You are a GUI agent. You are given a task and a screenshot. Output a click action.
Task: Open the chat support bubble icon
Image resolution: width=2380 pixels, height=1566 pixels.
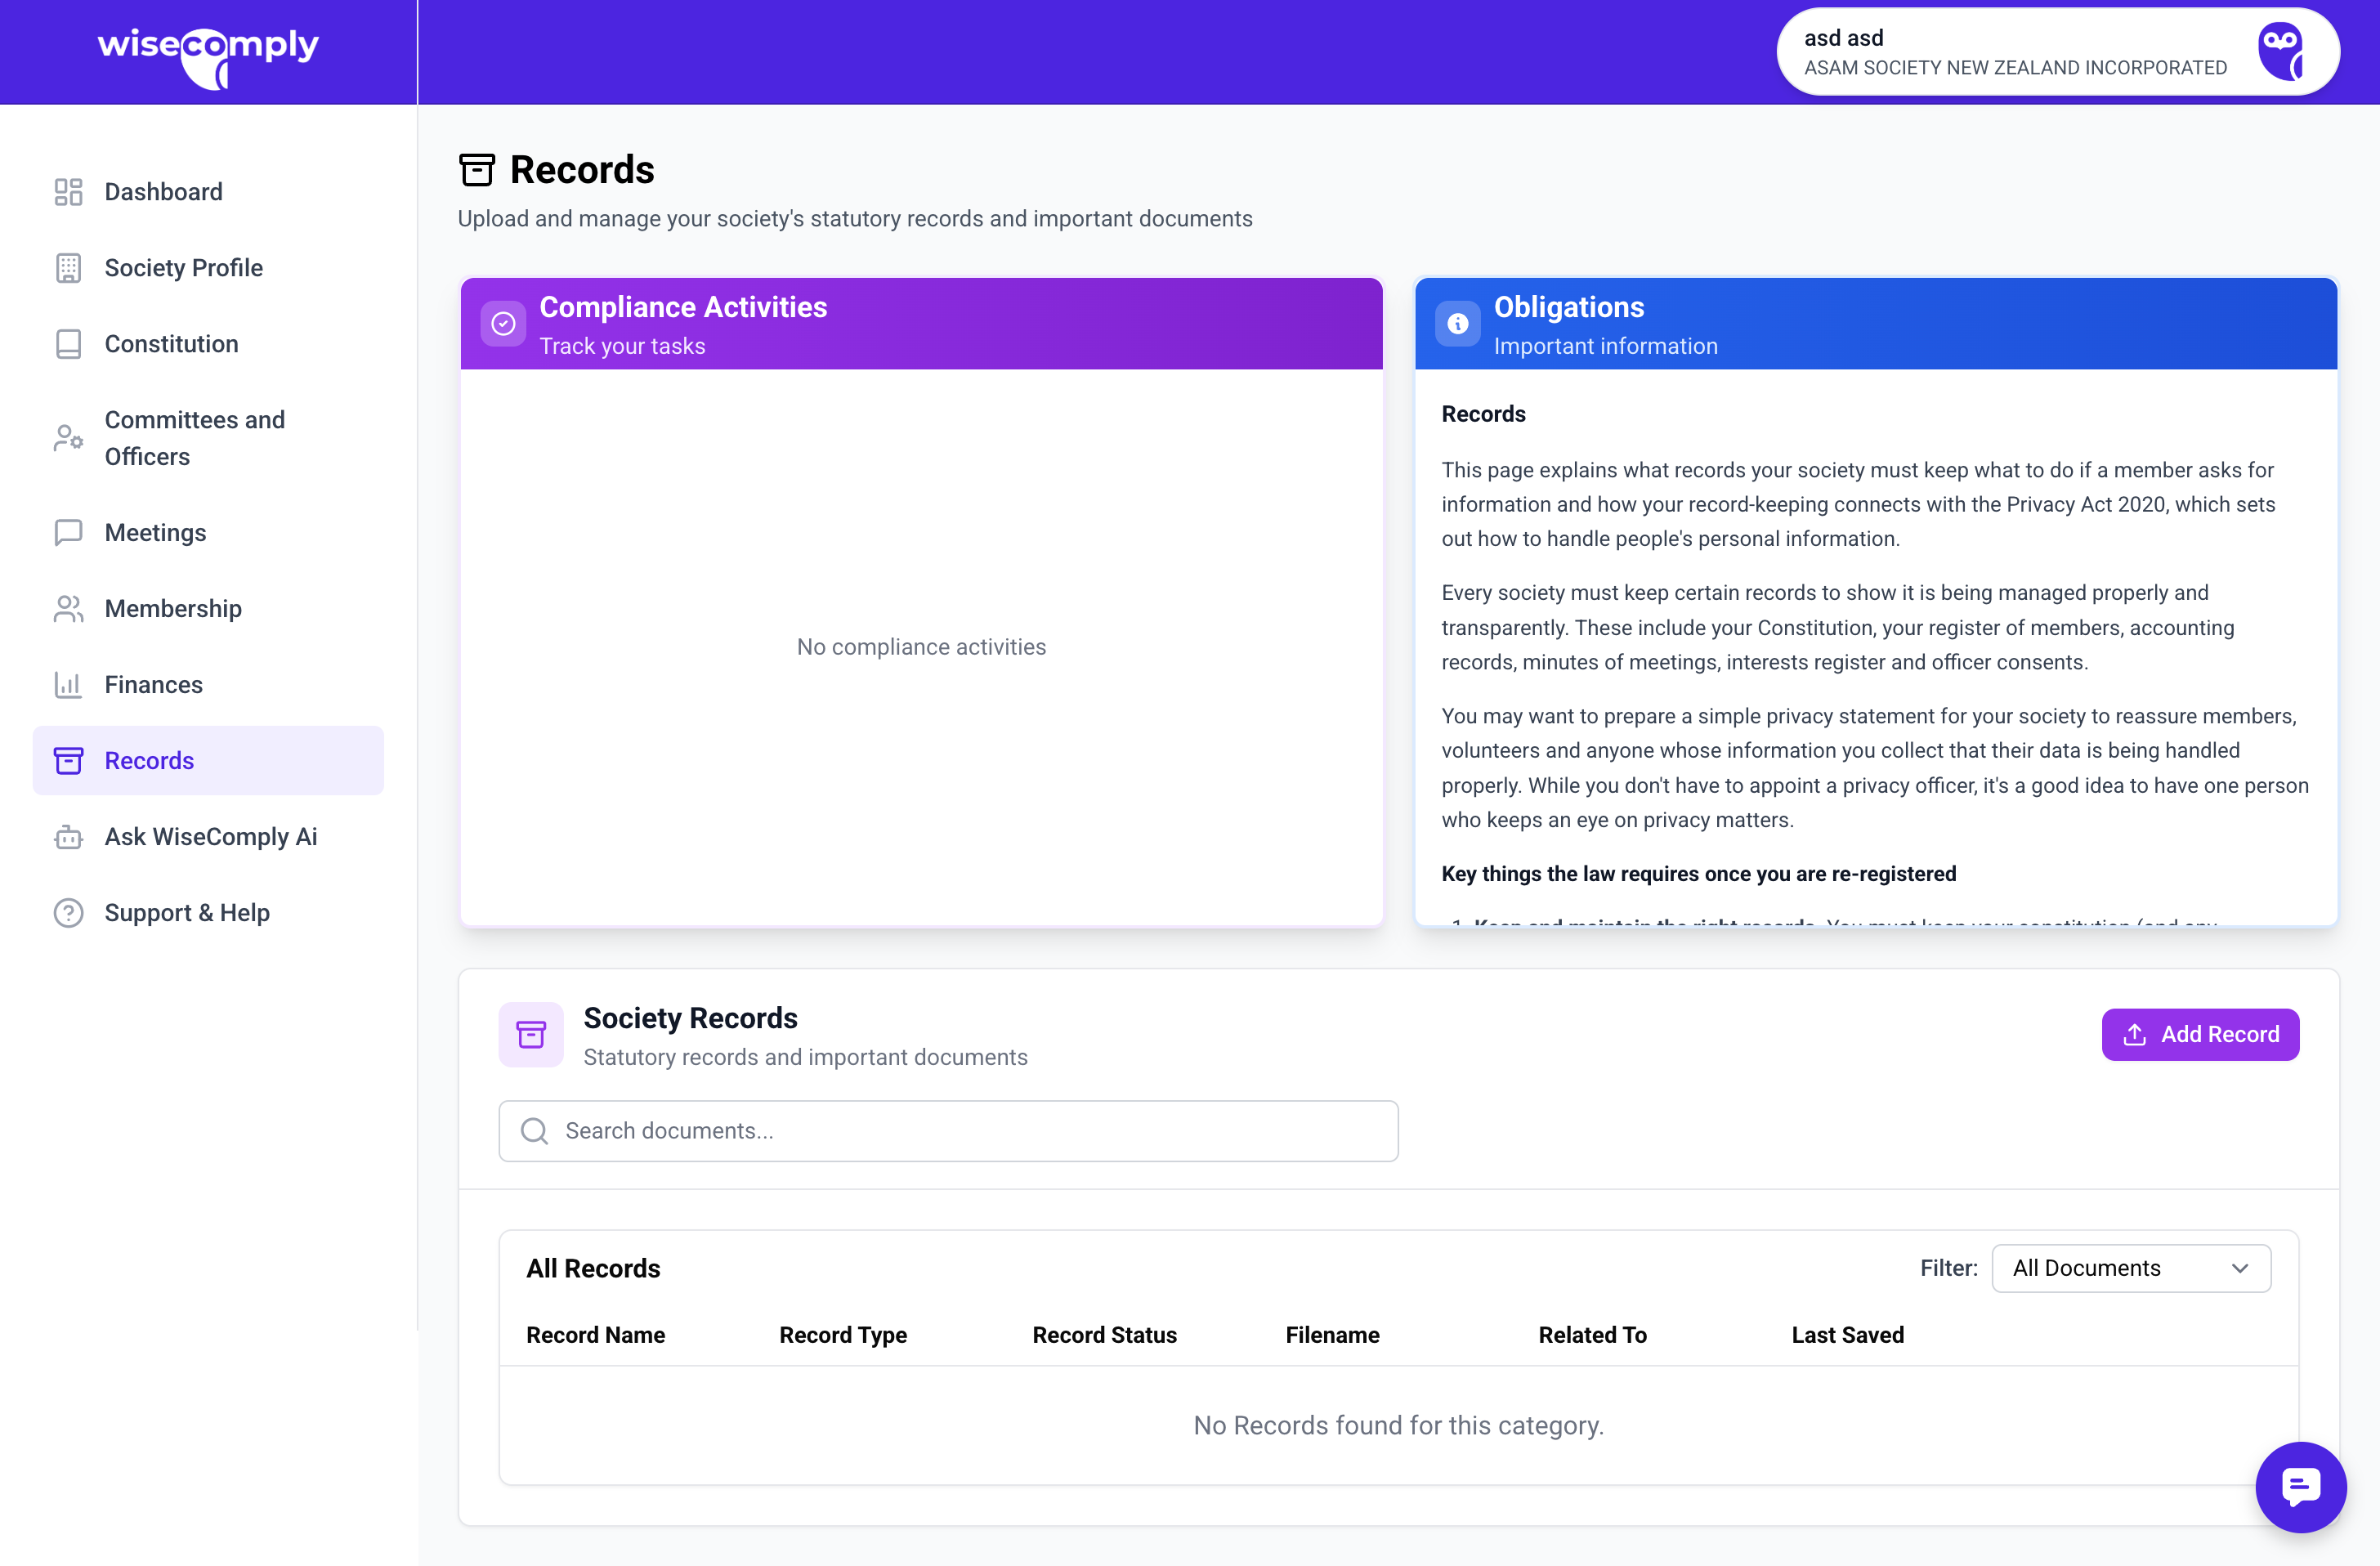tap(2299, 1486)
